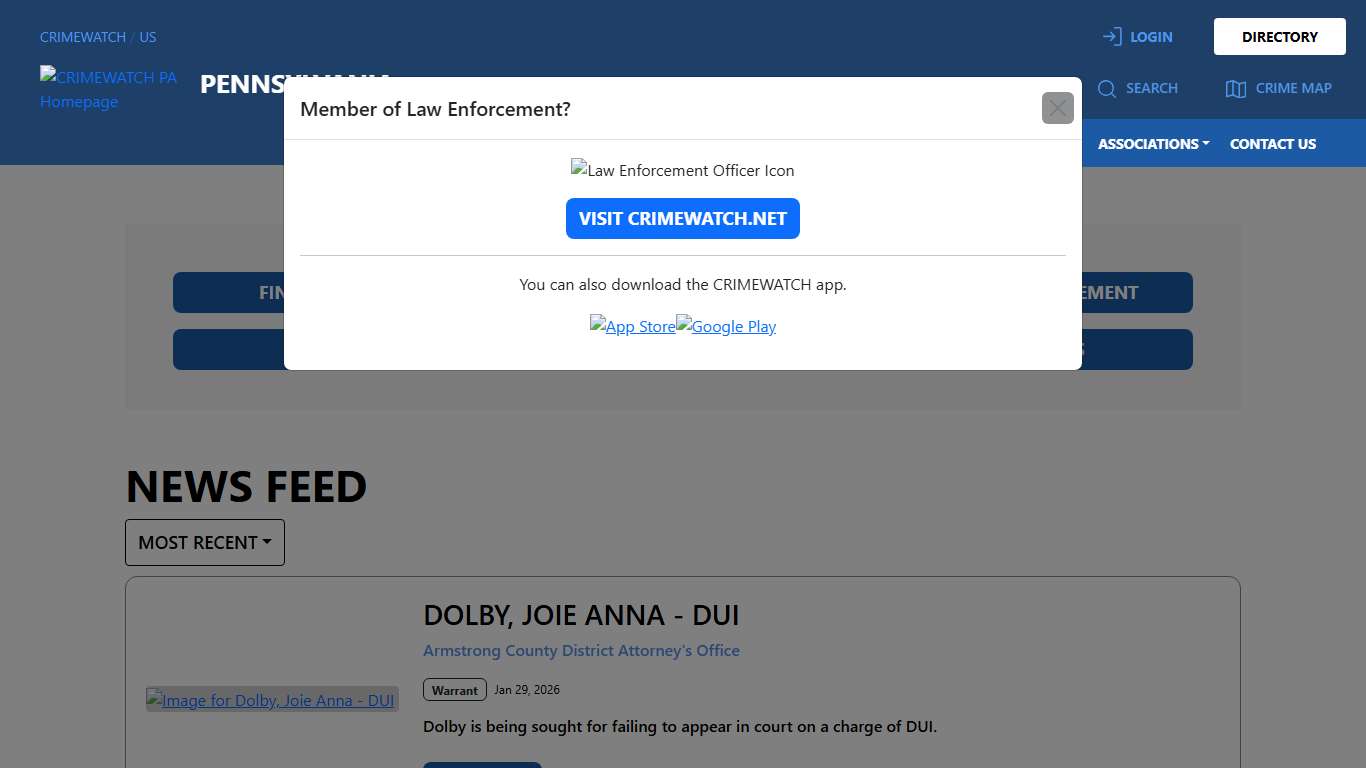The image size is (1366, 768).
Task: Open the Contact Us menu item
Action: [x=1272, y=144]
